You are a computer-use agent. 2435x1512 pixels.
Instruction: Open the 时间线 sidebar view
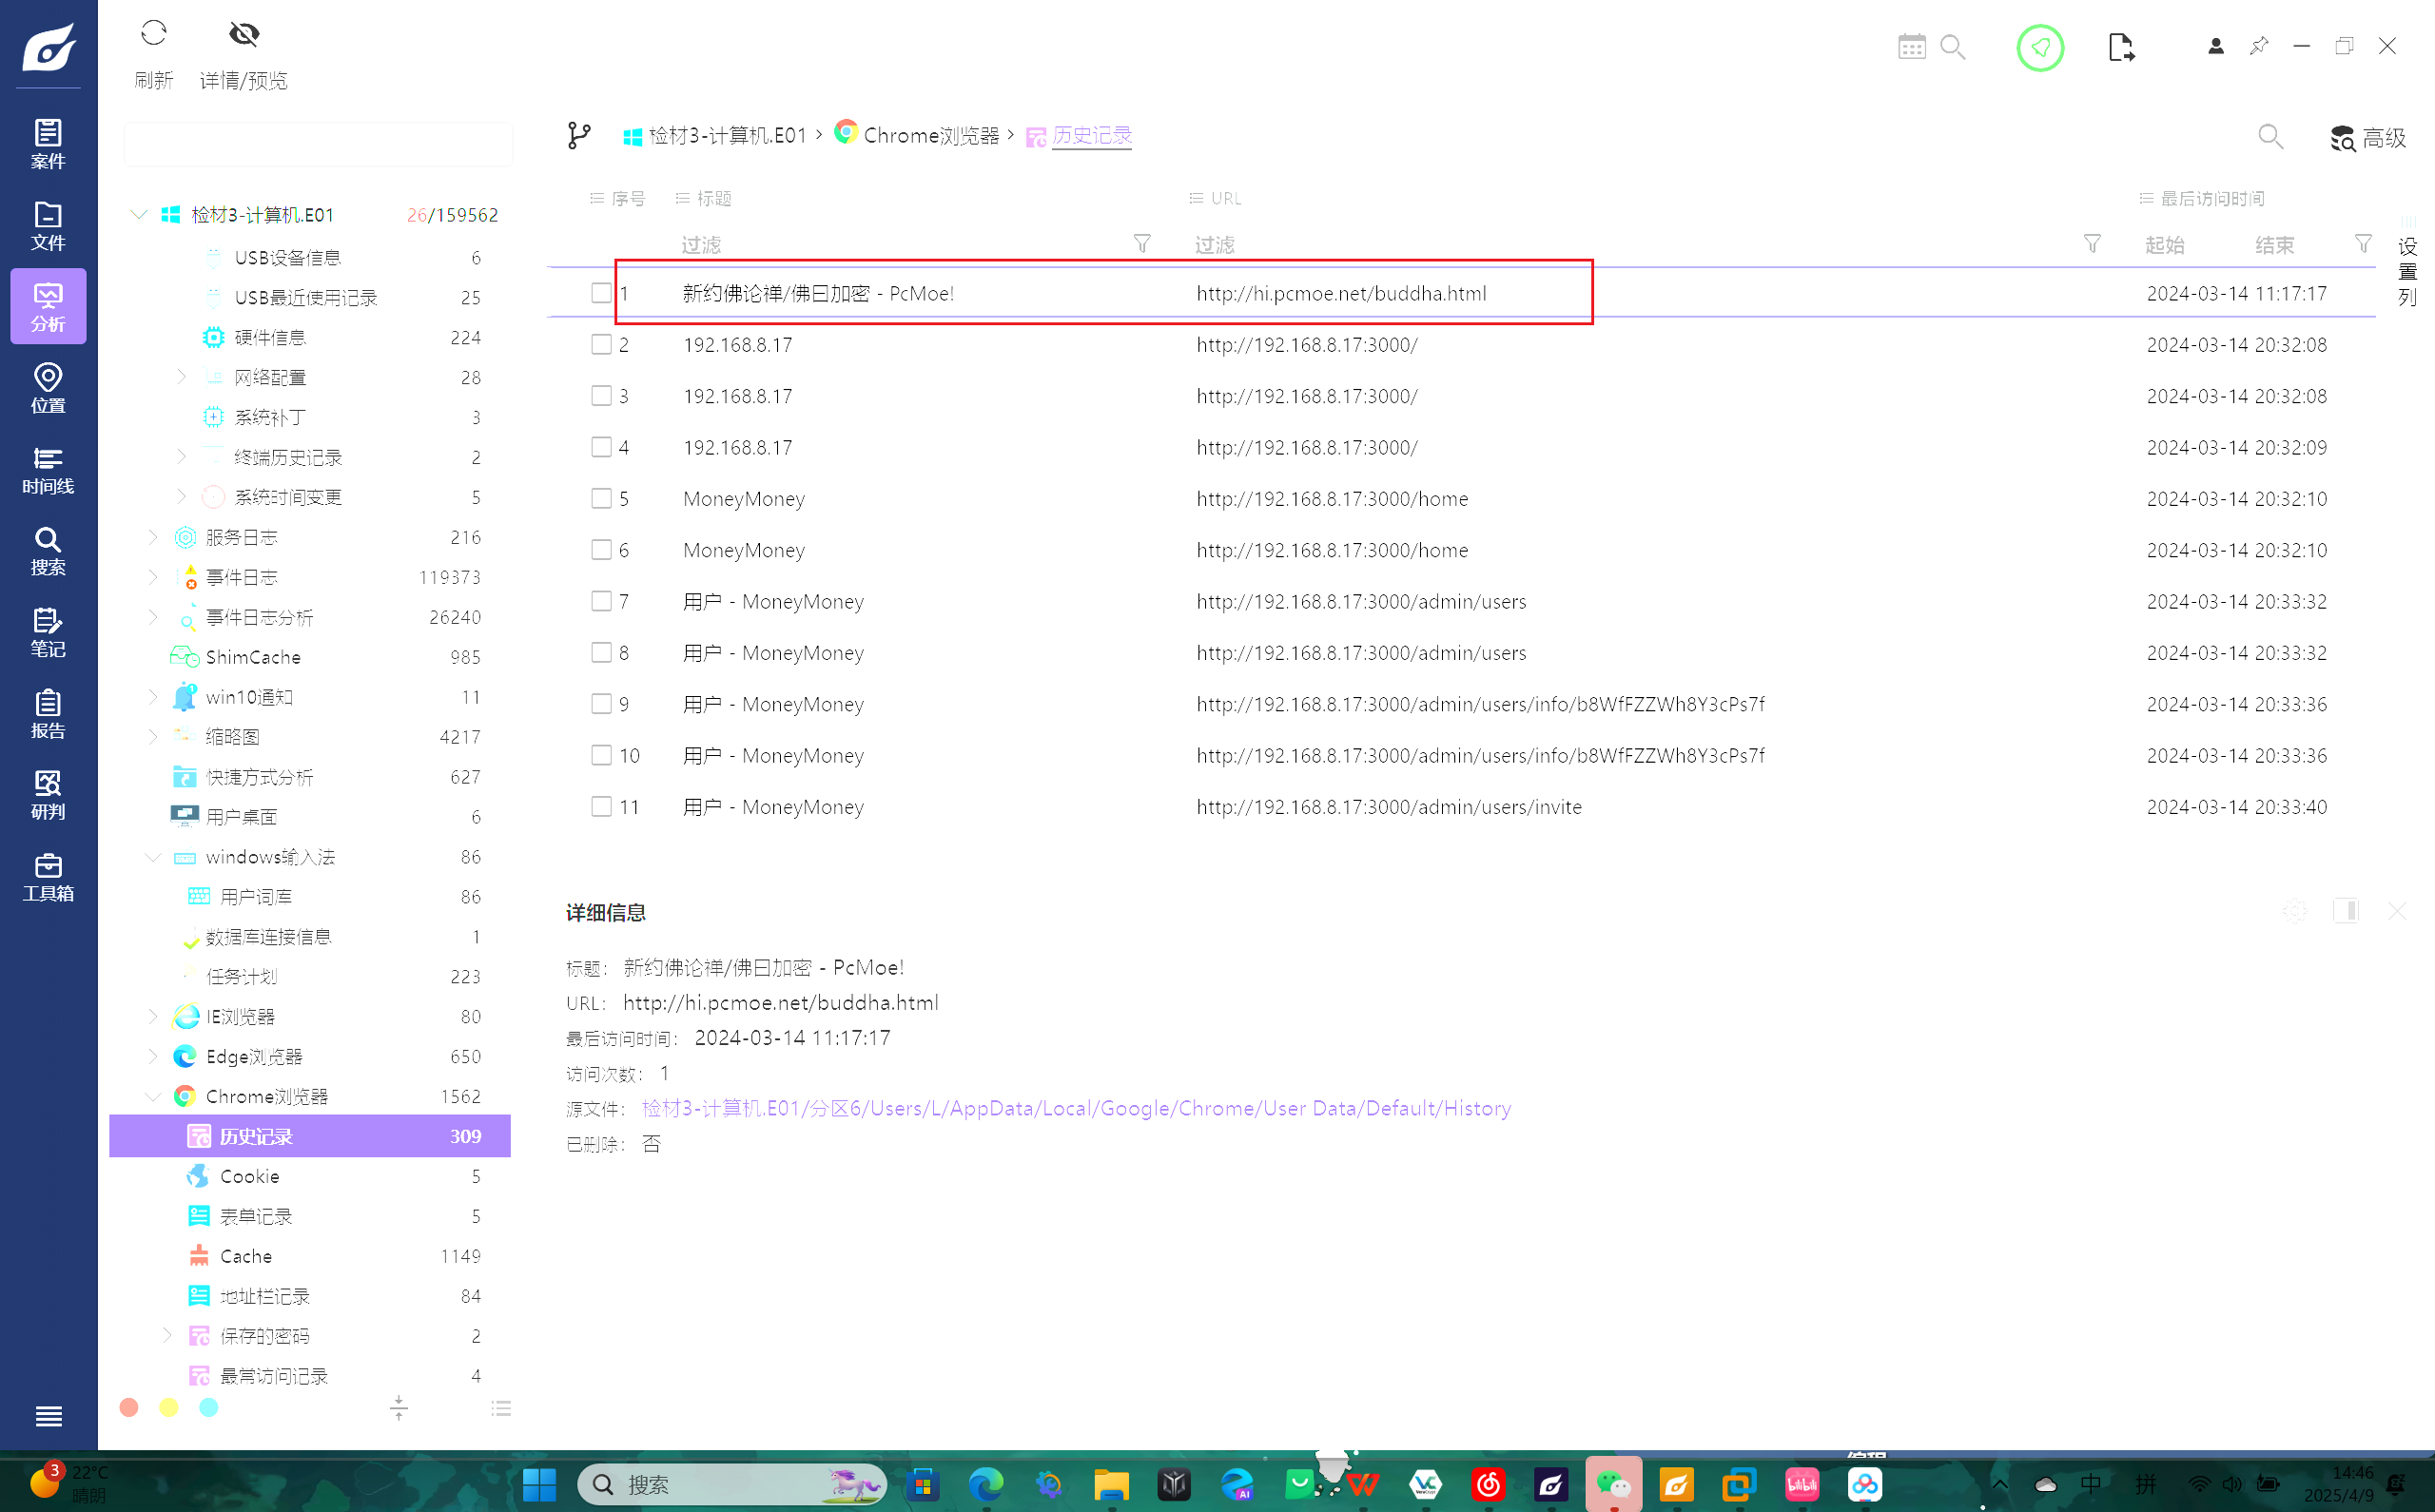click(x=48, y=469)
